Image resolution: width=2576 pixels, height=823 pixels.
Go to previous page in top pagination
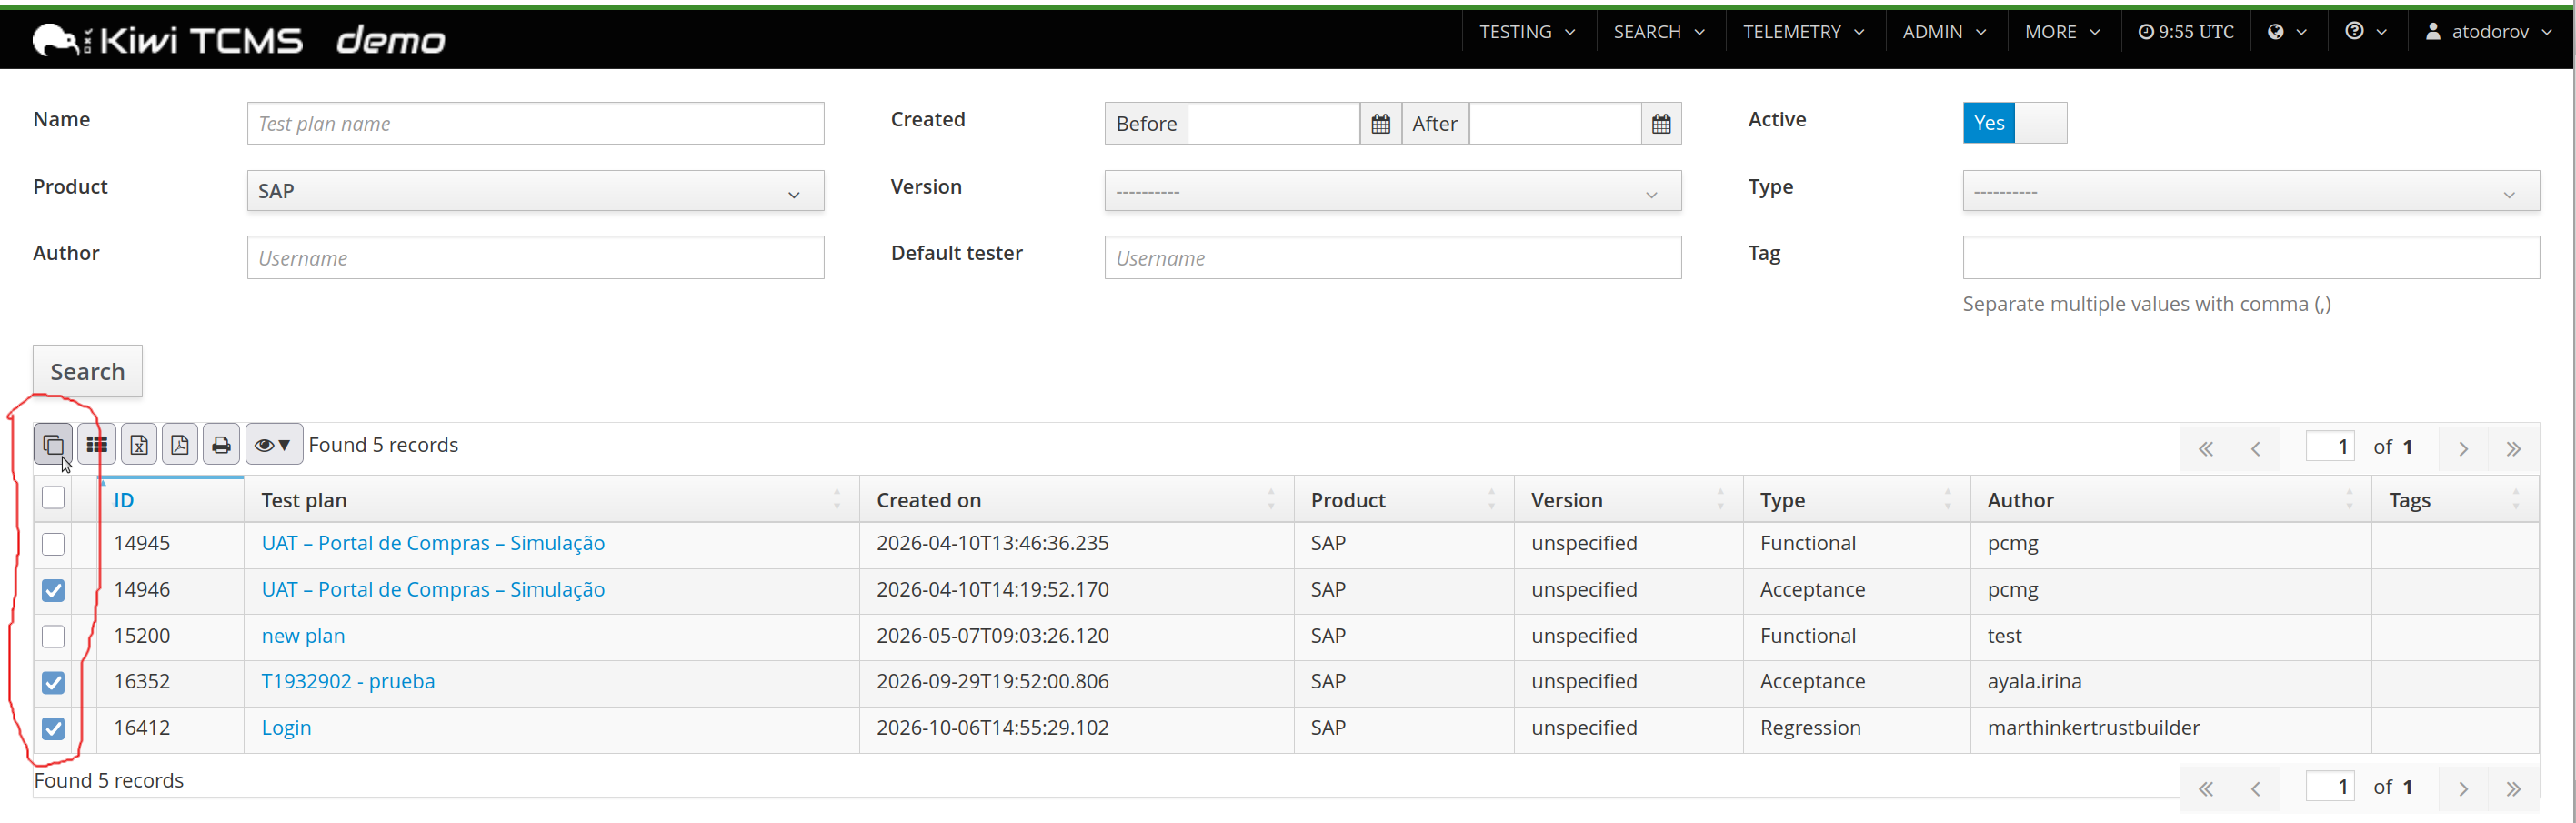click(x=2255, y=448)
